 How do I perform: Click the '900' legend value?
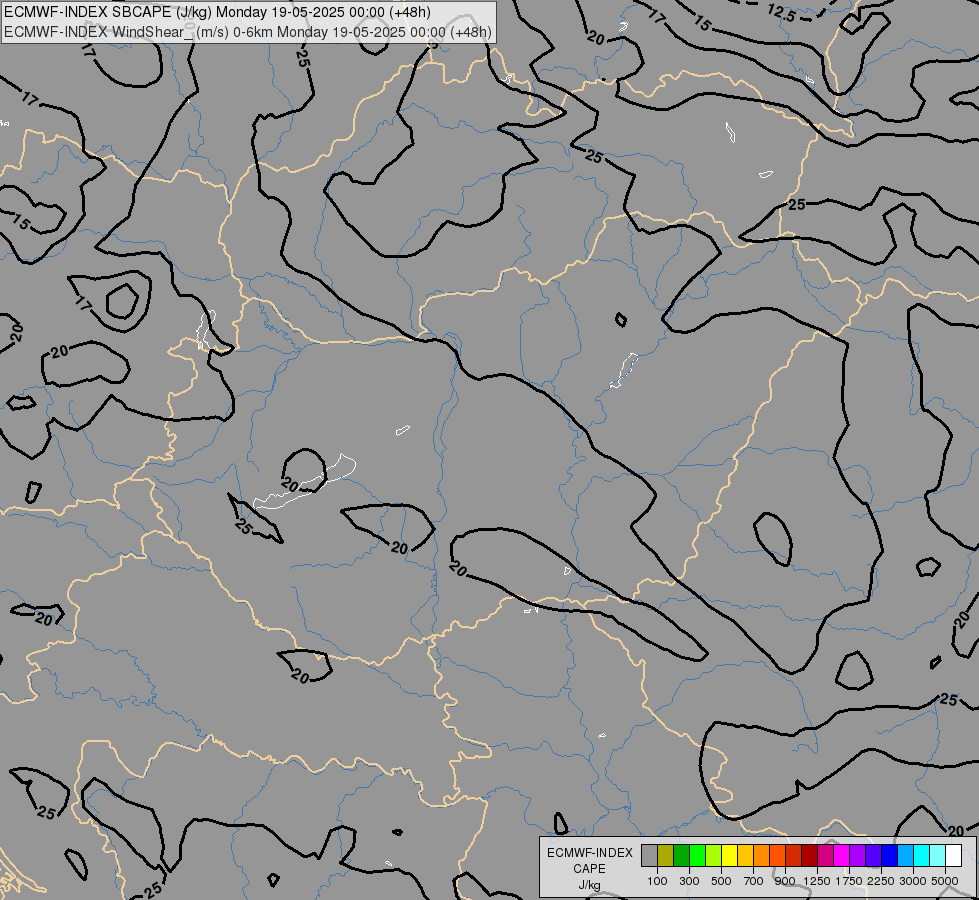[785, 881]
